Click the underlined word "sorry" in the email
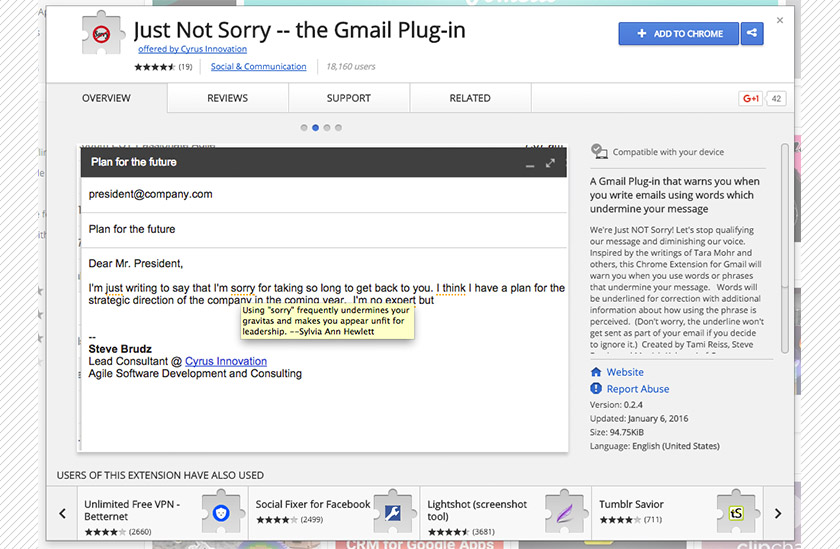 pos(243,288)
